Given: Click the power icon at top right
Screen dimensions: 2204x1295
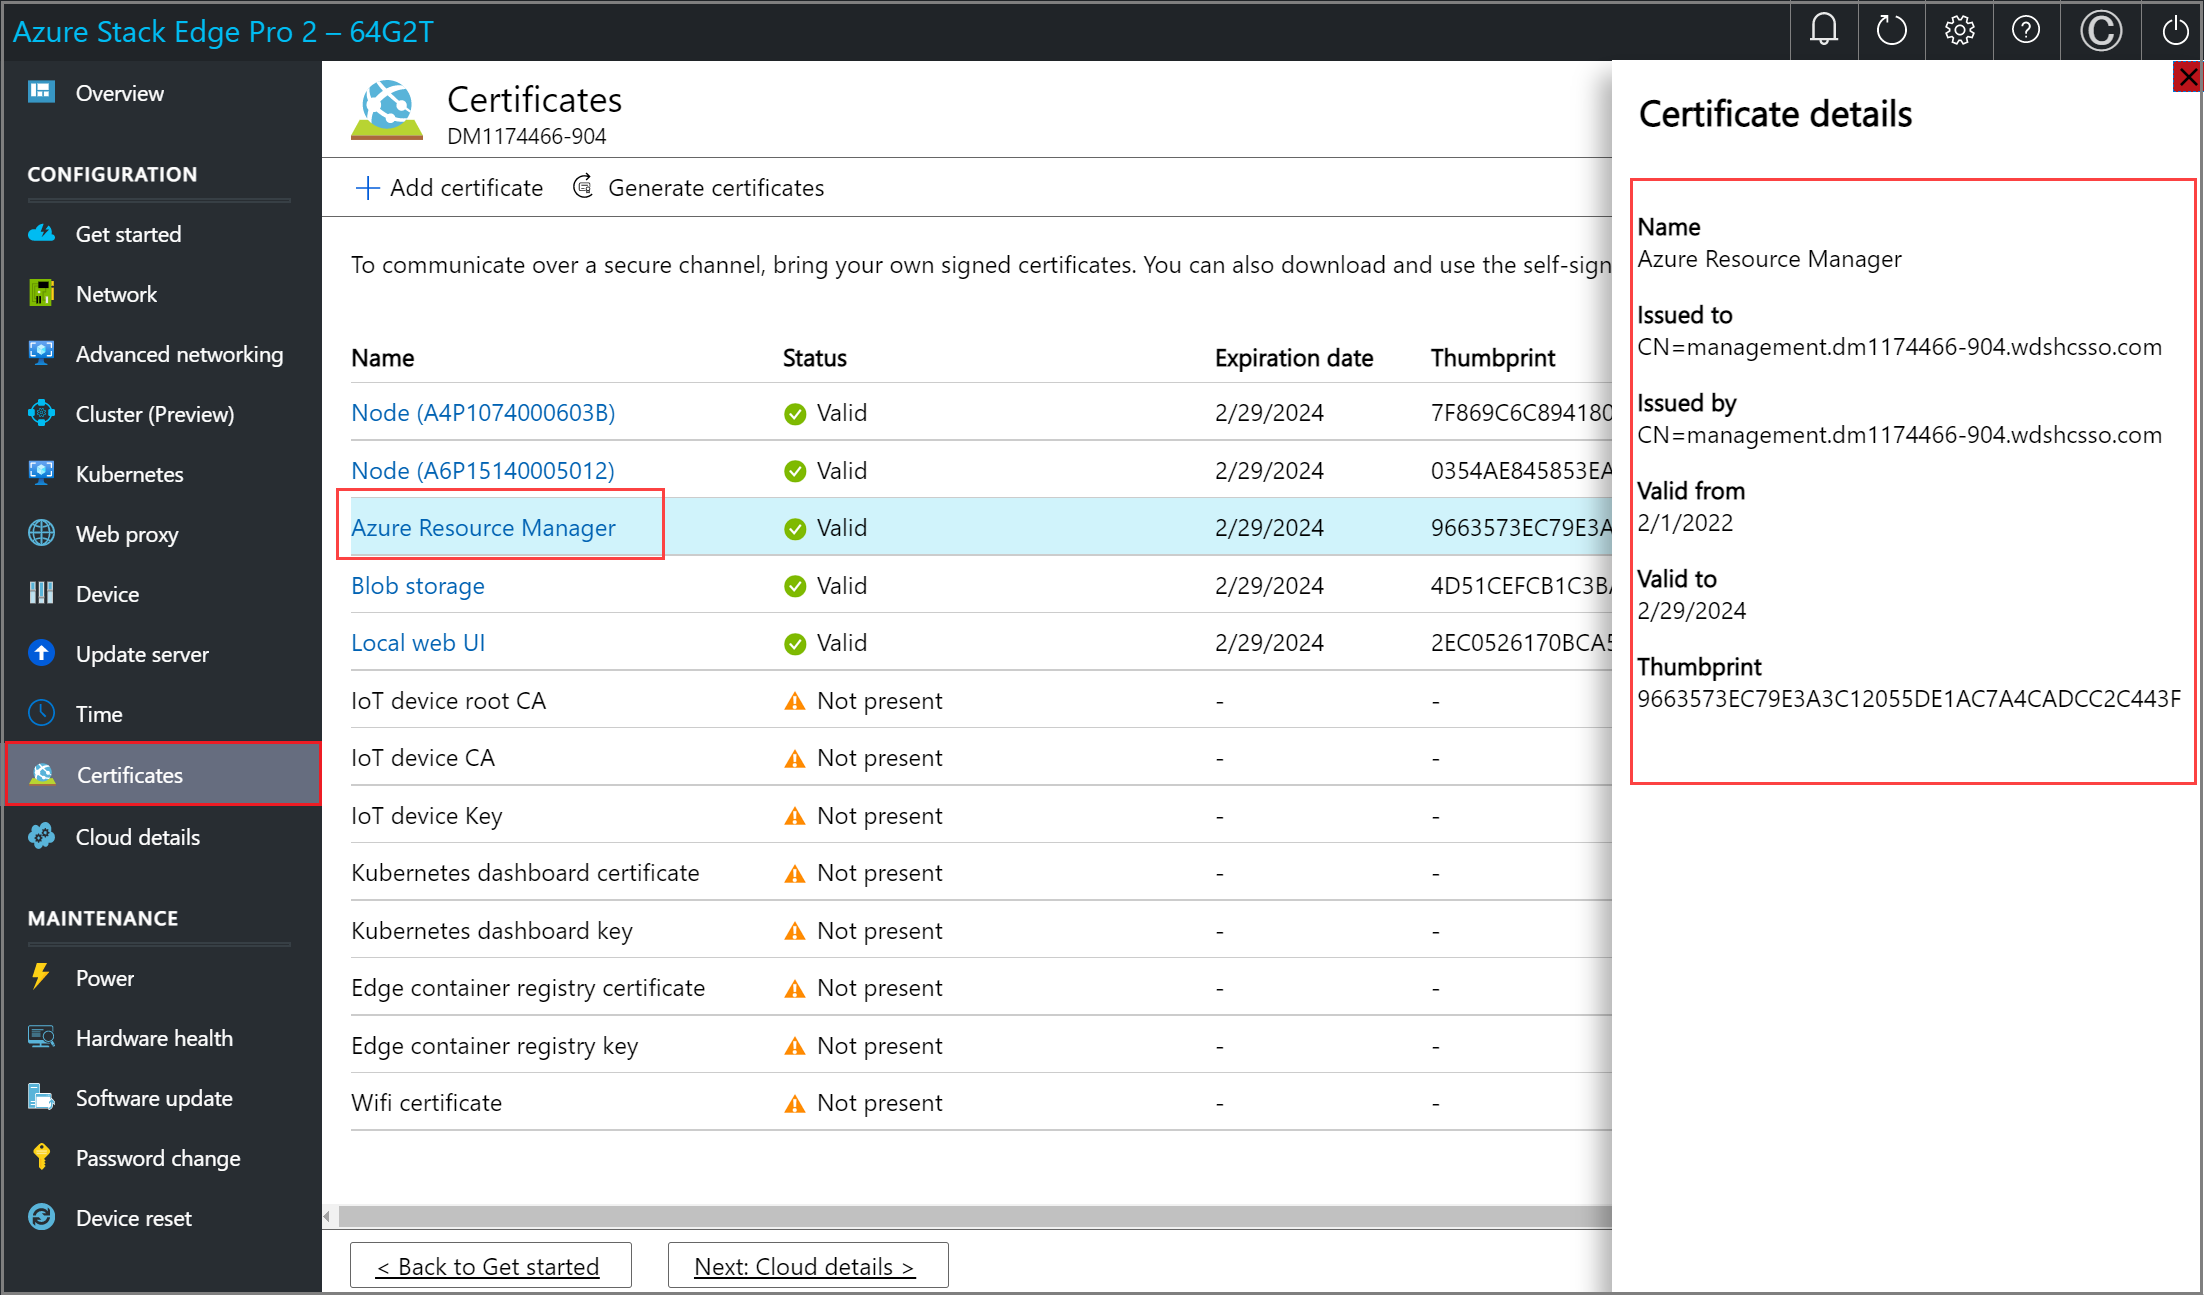Looking at the screenshot, I should (2174, 30).
